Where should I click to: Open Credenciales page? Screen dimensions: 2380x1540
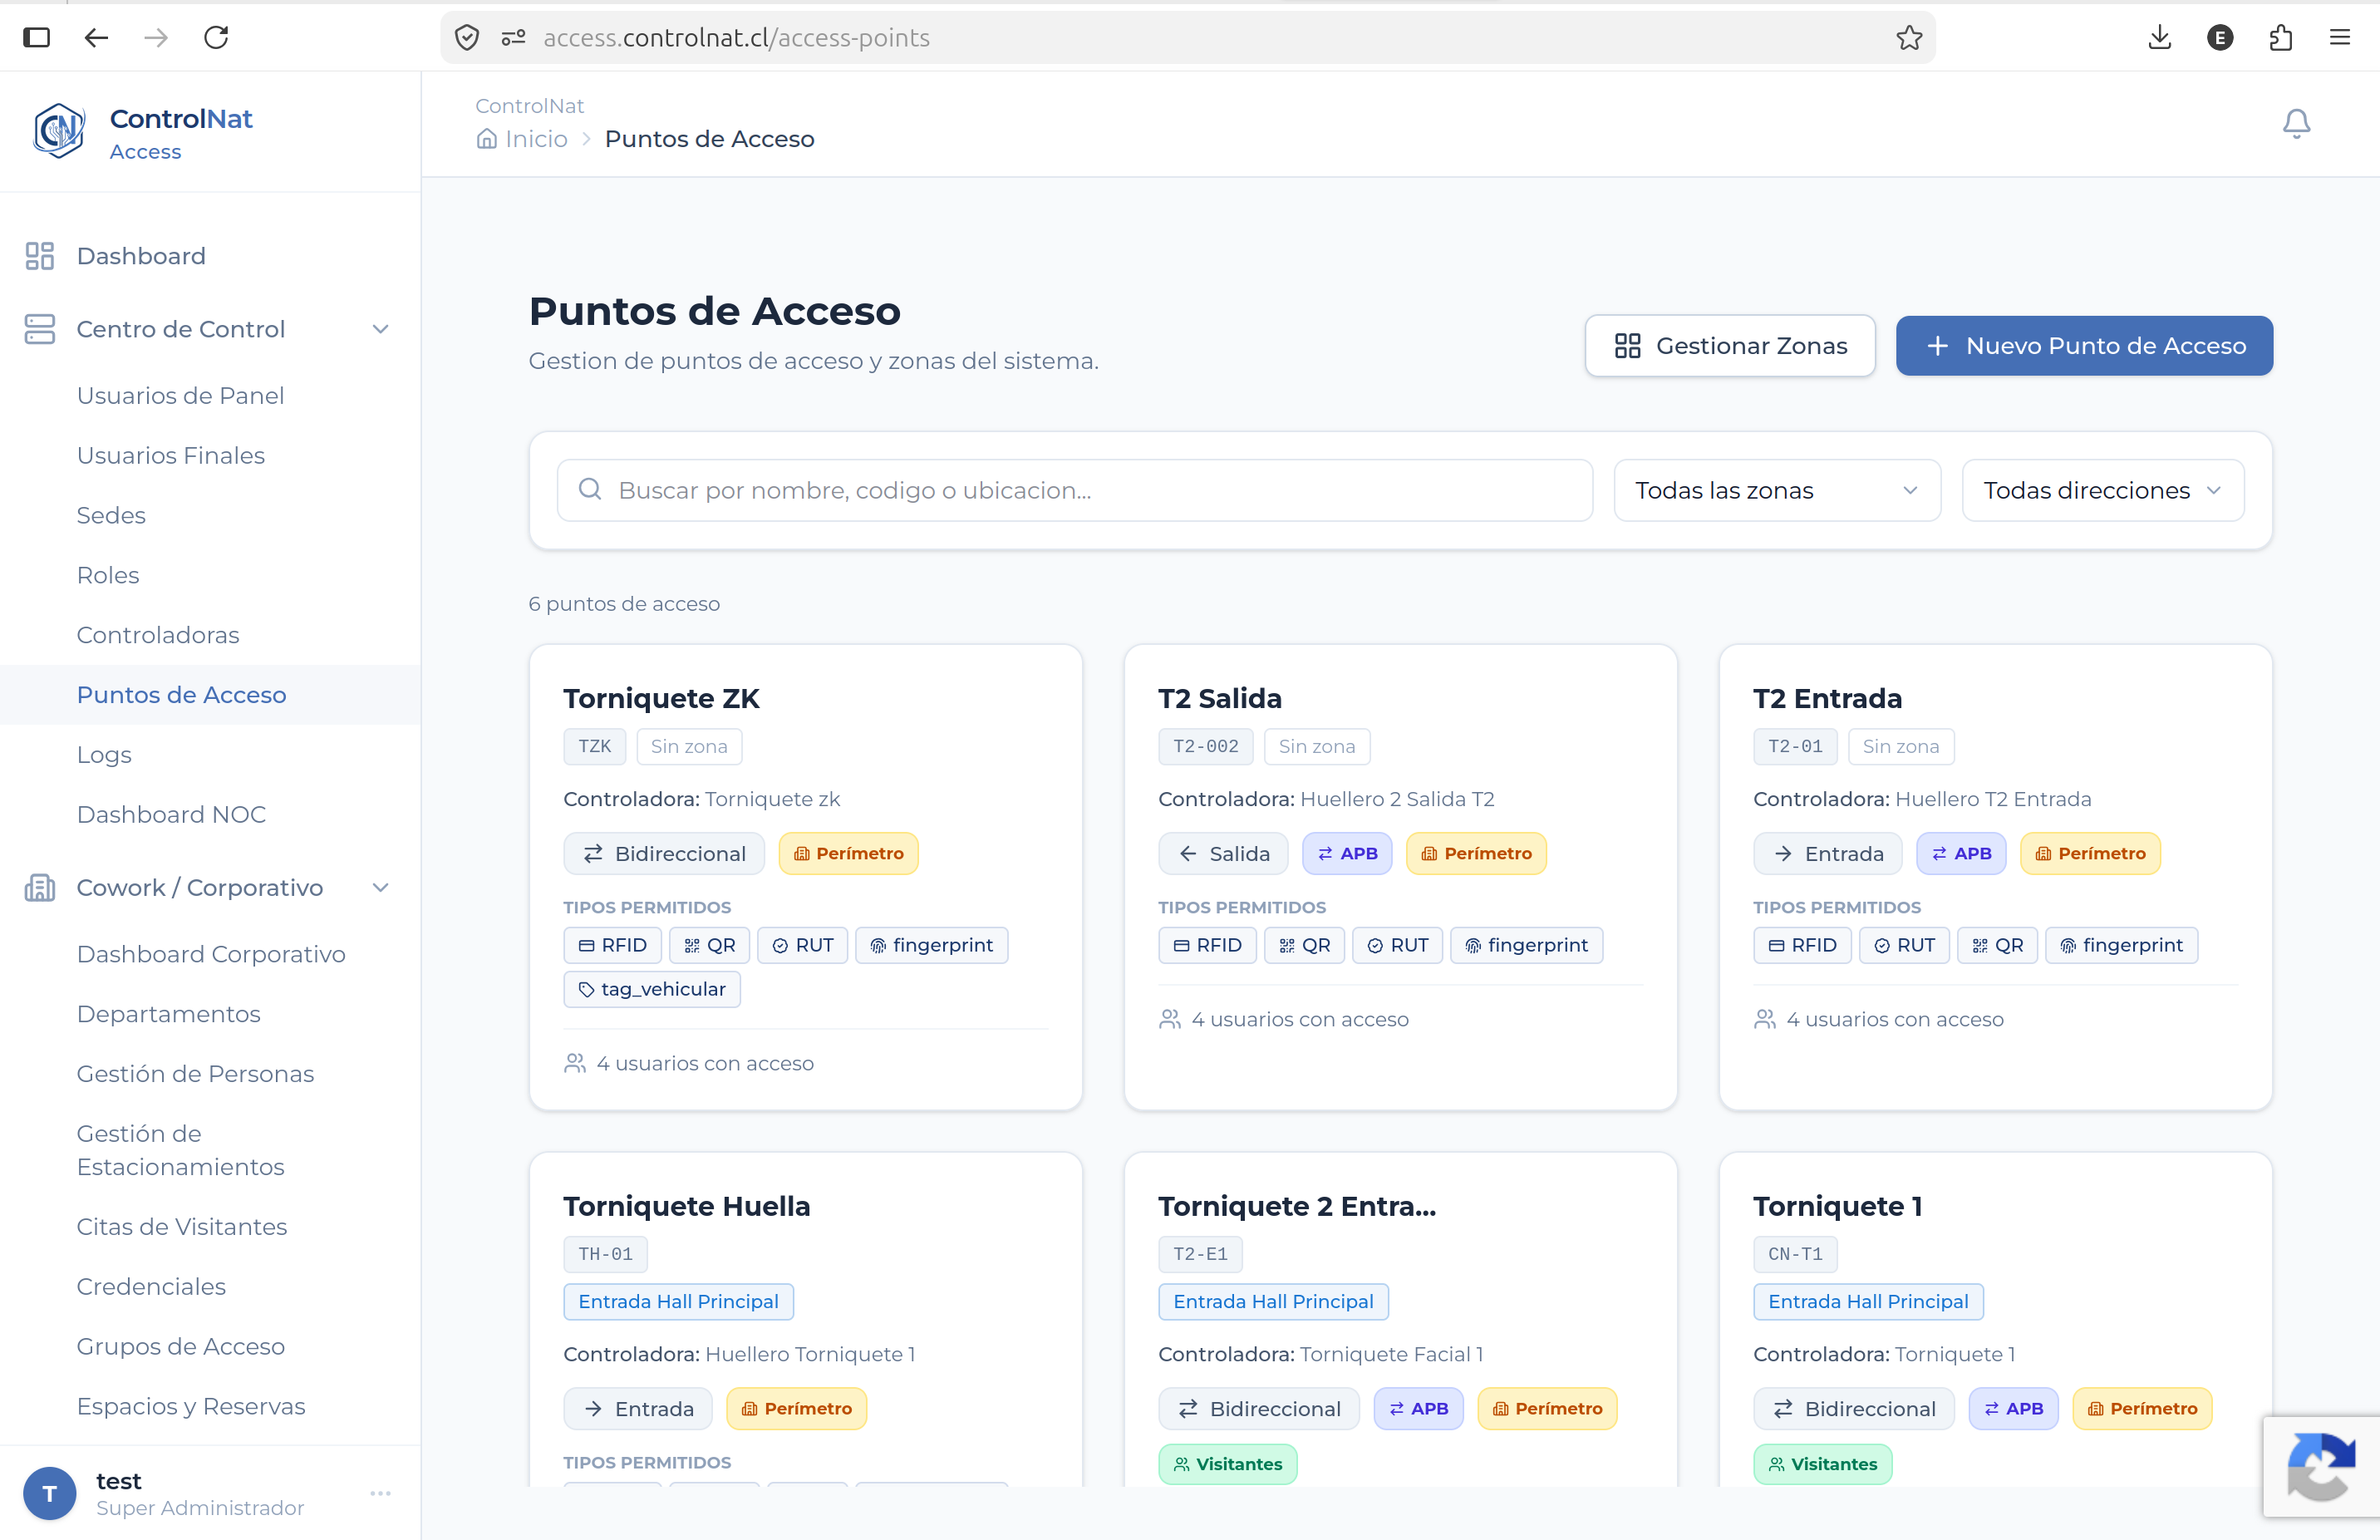[151, 1287]
